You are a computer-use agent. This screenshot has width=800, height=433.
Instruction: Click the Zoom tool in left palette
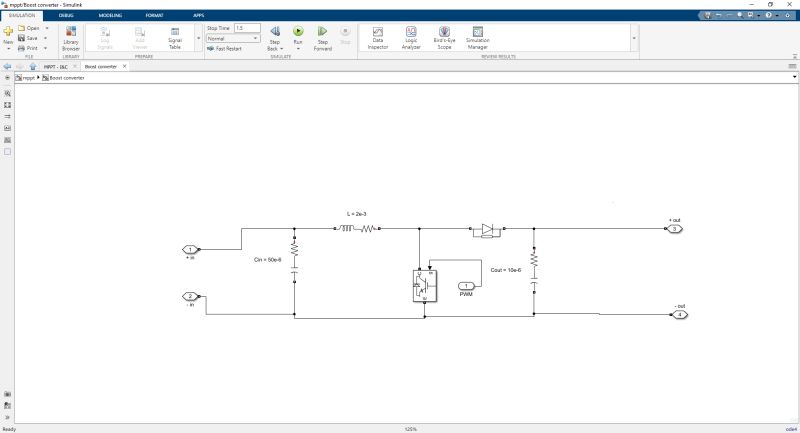point(7,93)
